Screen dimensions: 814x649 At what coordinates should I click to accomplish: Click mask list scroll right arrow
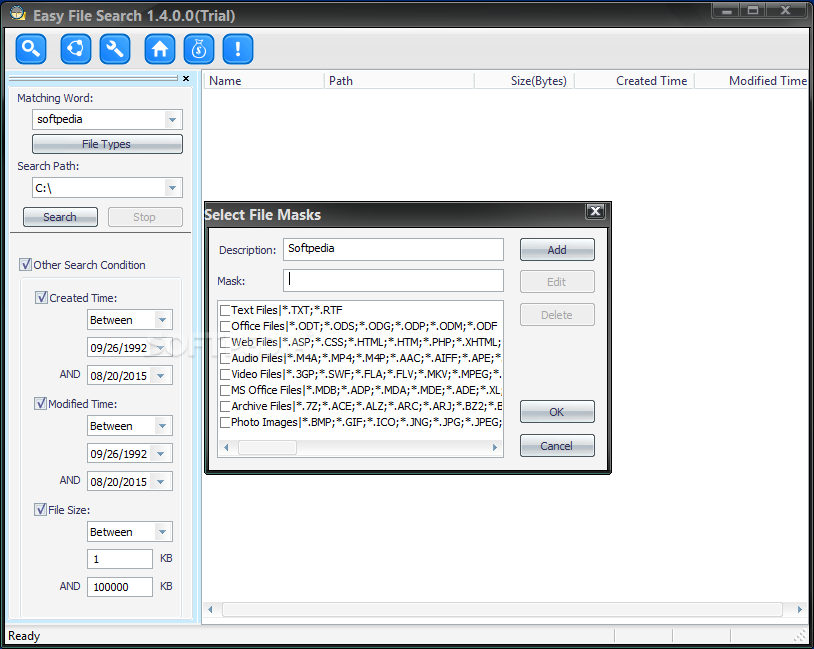pos(495,448)
